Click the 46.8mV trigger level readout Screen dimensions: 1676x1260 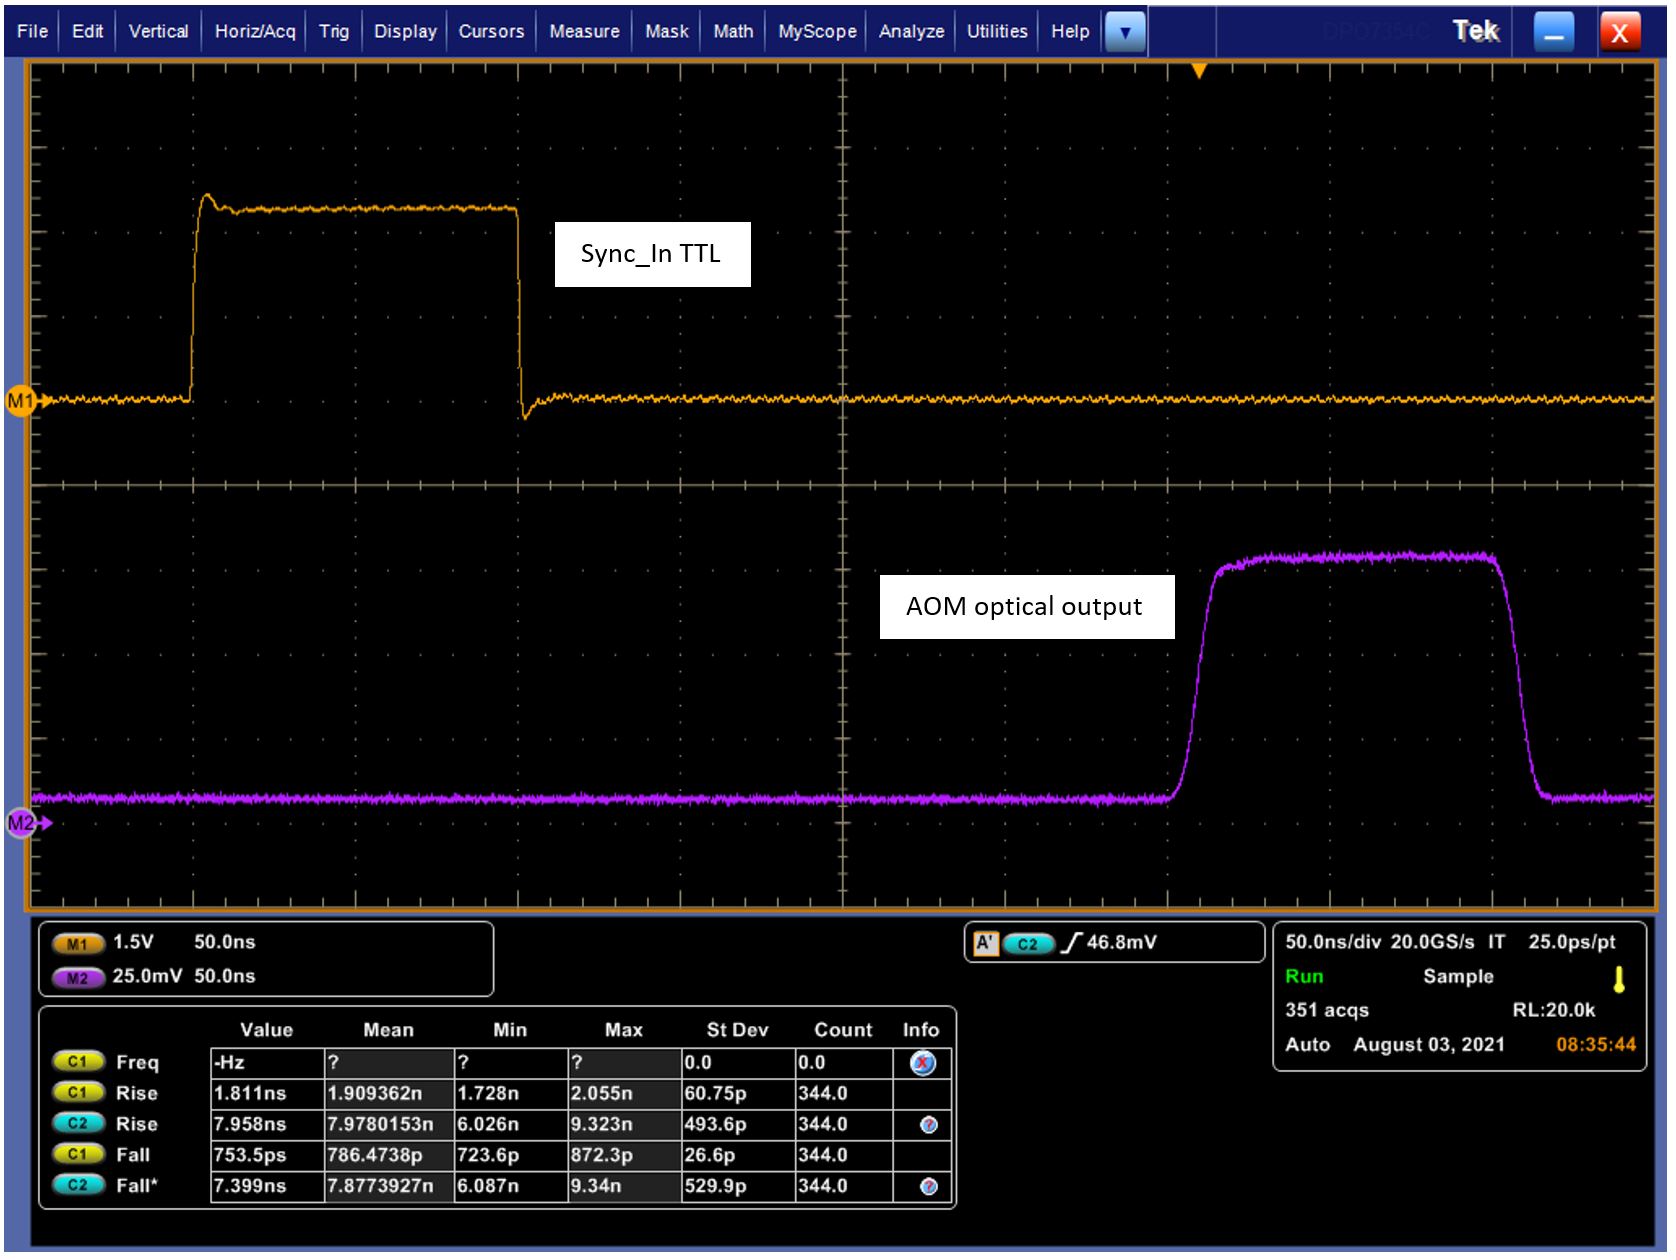[x=1121, y=942]
